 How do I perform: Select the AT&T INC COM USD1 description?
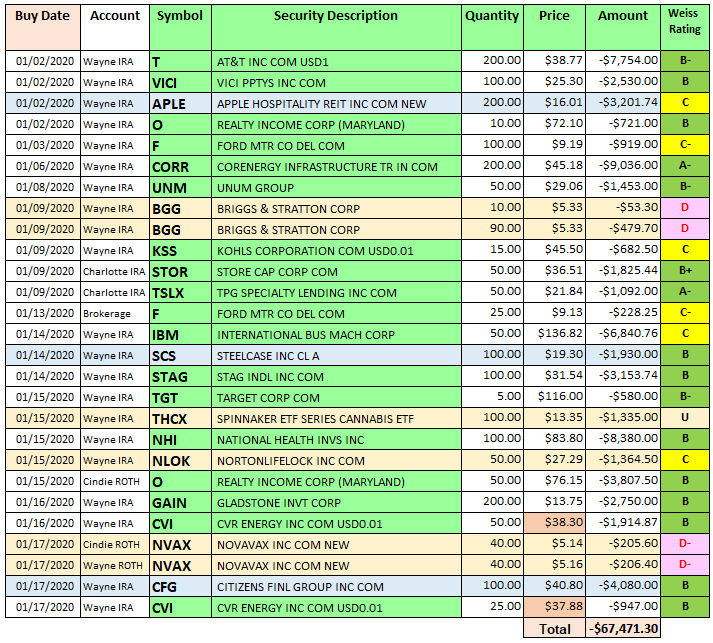pyautogui.click(x=272, y=62)
